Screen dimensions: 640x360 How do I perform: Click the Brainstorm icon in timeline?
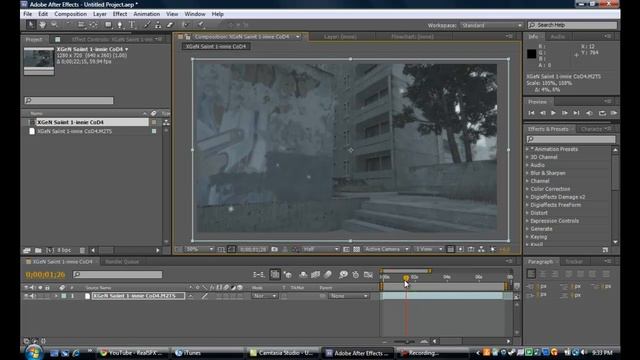343,275
